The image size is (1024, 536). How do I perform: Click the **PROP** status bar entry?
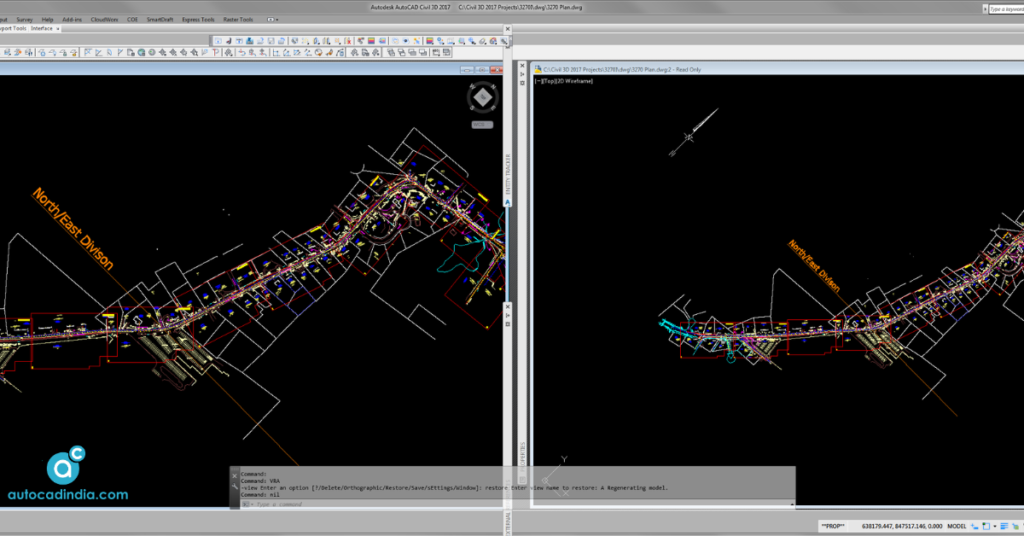tap(833, 526)
